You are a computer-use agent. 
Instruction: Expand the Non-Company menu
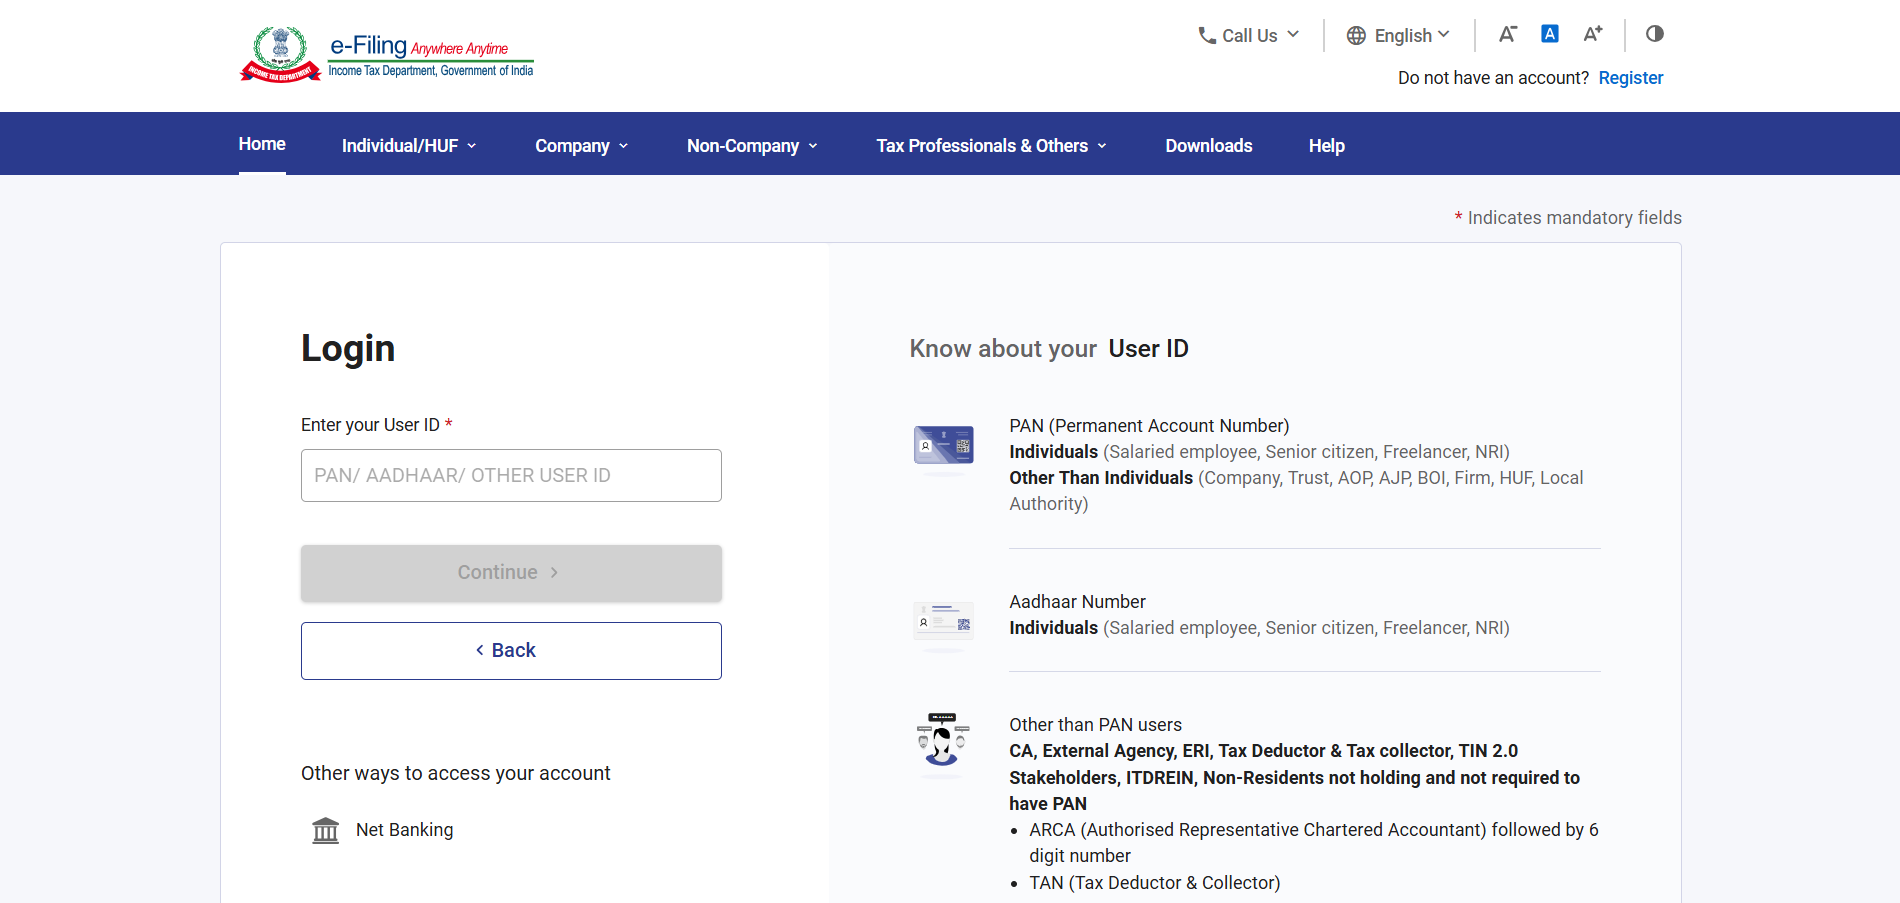752,146
